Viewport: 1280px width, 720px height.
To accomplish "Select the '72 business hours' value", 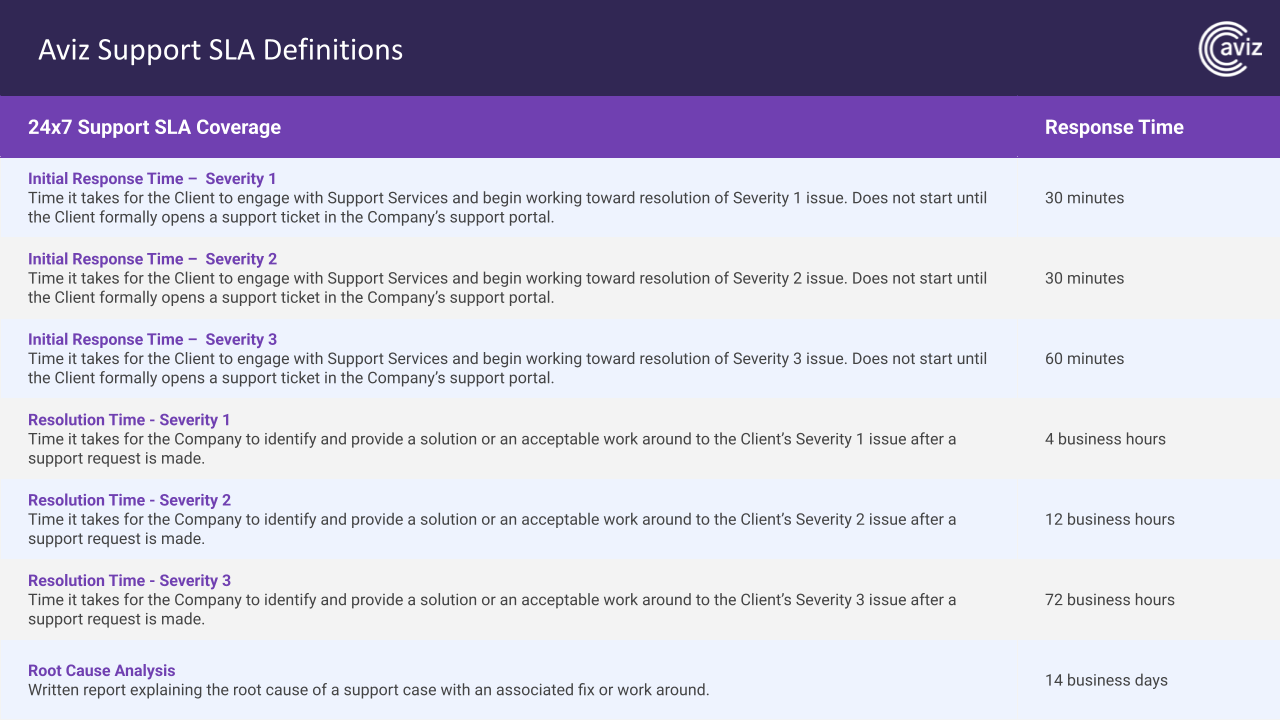I will coord(1110,599).
